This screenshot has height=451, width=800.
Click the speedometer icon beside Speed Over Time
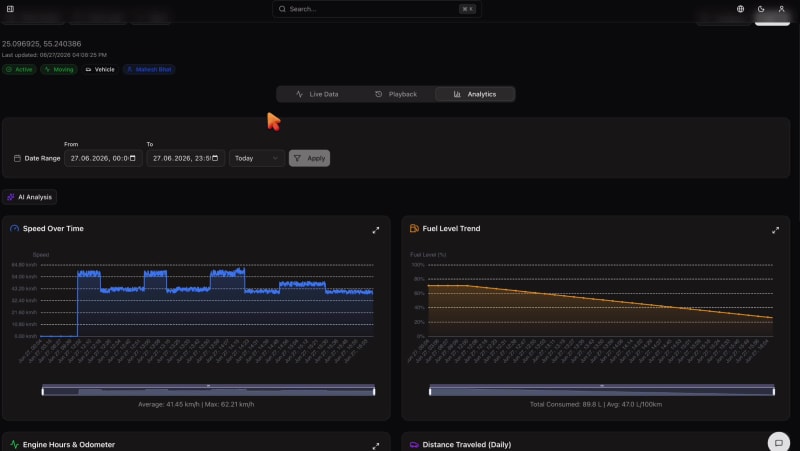coord(14,229)
